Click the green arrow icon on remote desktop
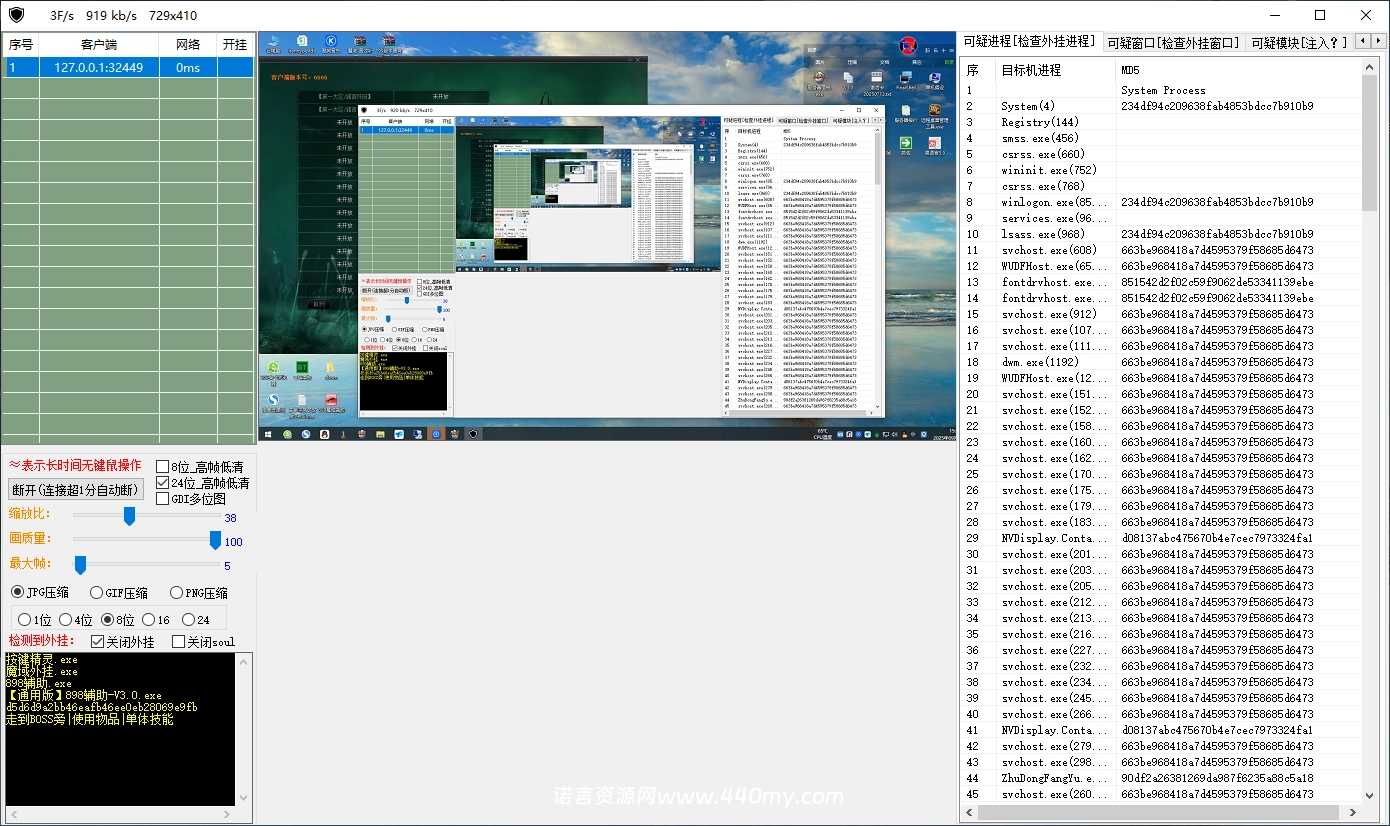This screenshot has height=826, width=1390. click(x=906, y=144)
